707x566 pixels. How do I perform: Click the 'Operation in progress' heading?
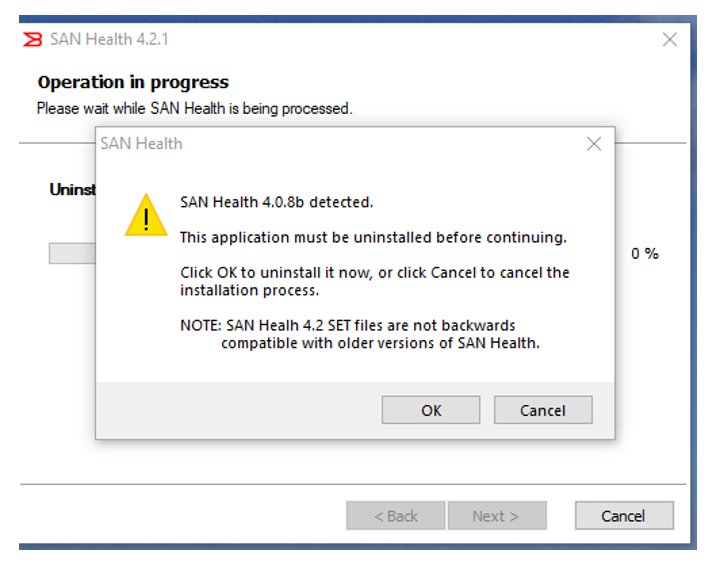click(133, 82)
